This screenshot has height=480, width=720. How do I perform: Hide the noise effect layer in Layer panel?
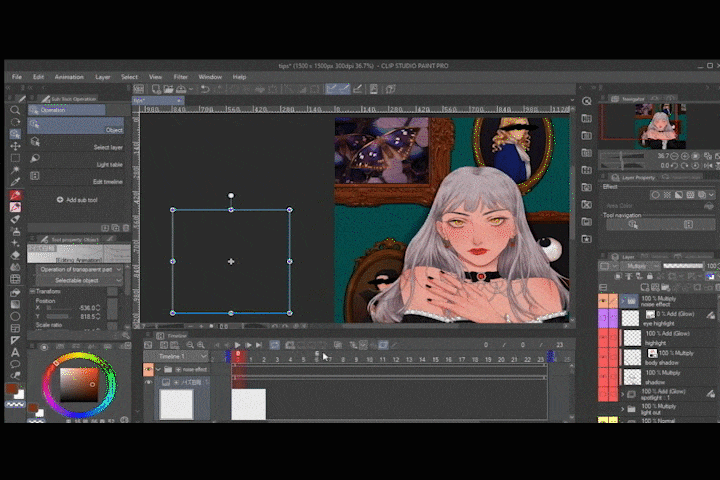(x=603, y=300)
